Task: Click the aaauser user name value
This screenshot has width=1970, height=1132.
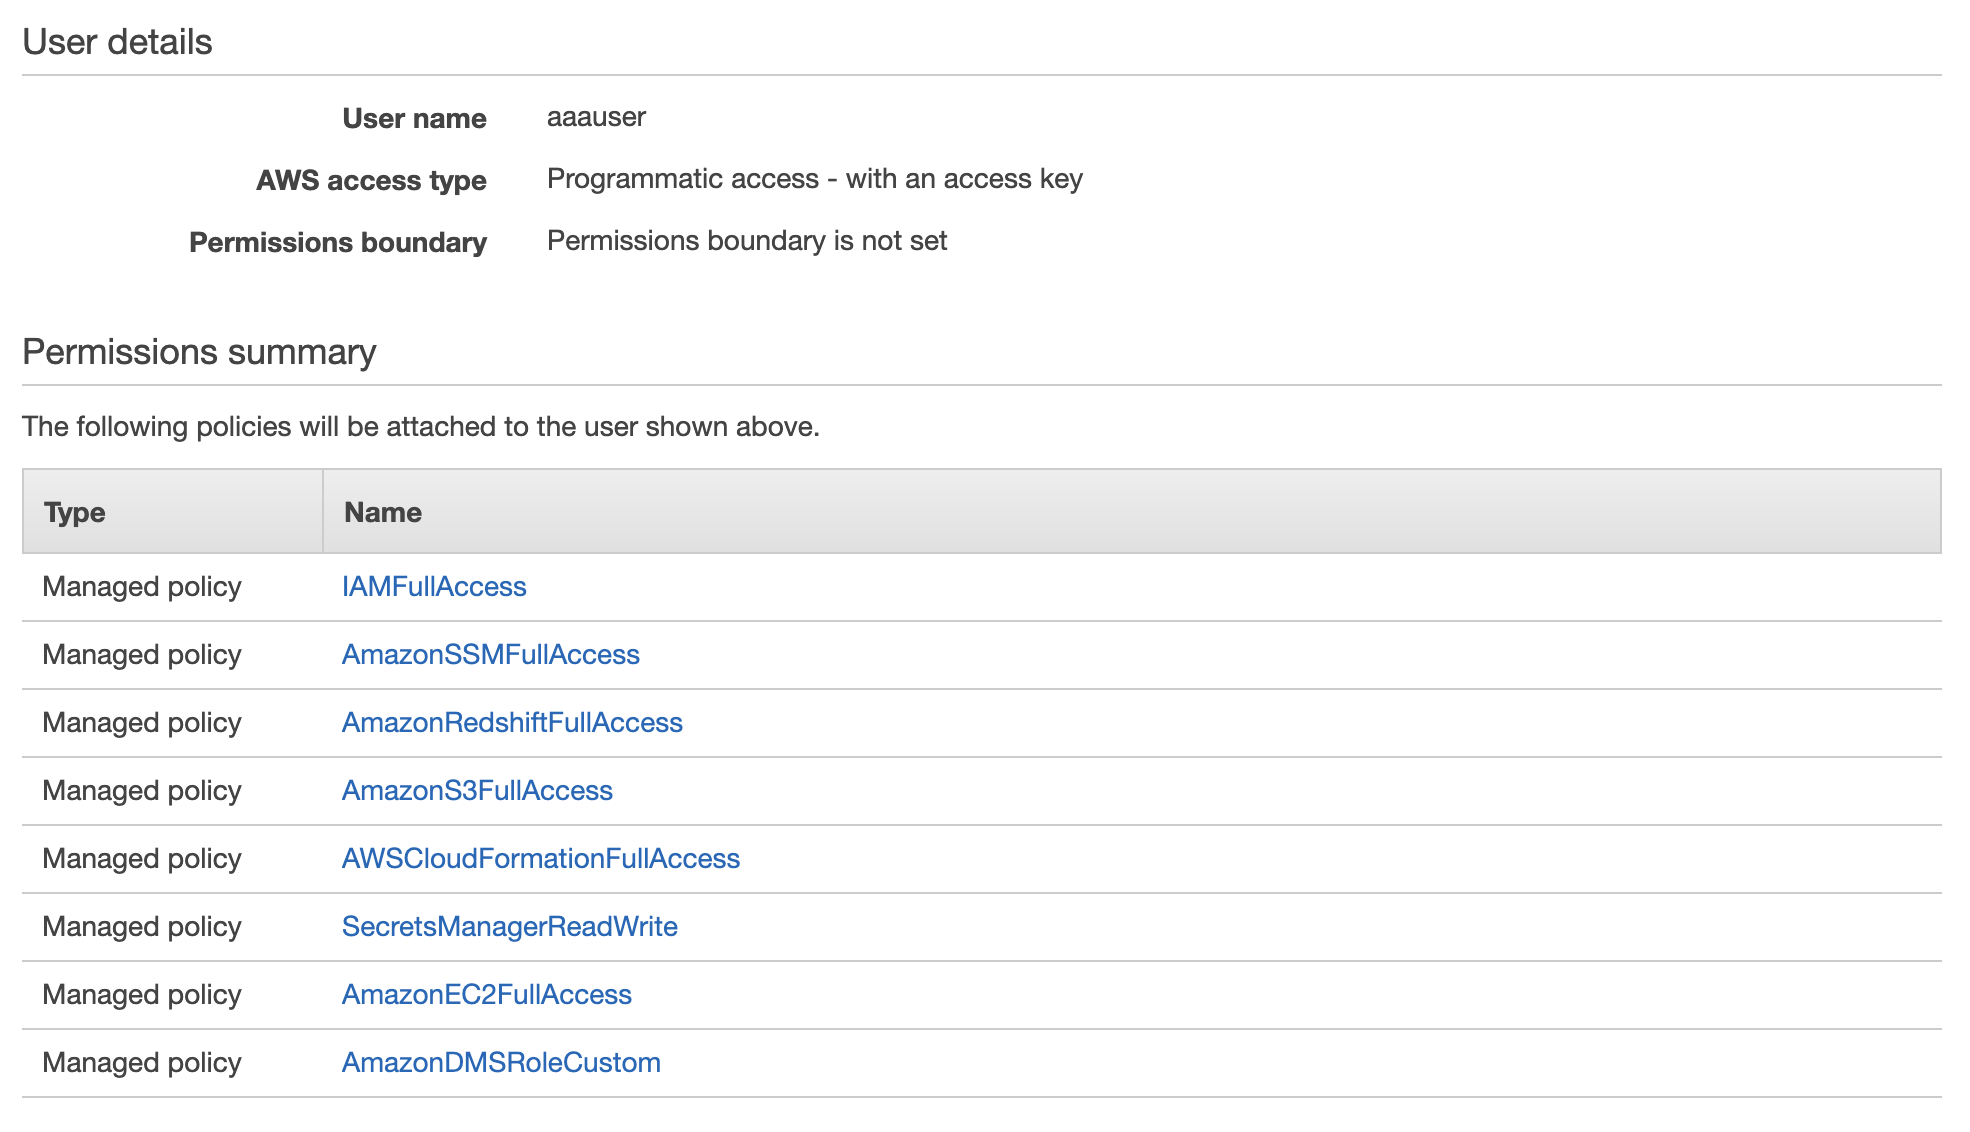Action: (596, 117)
